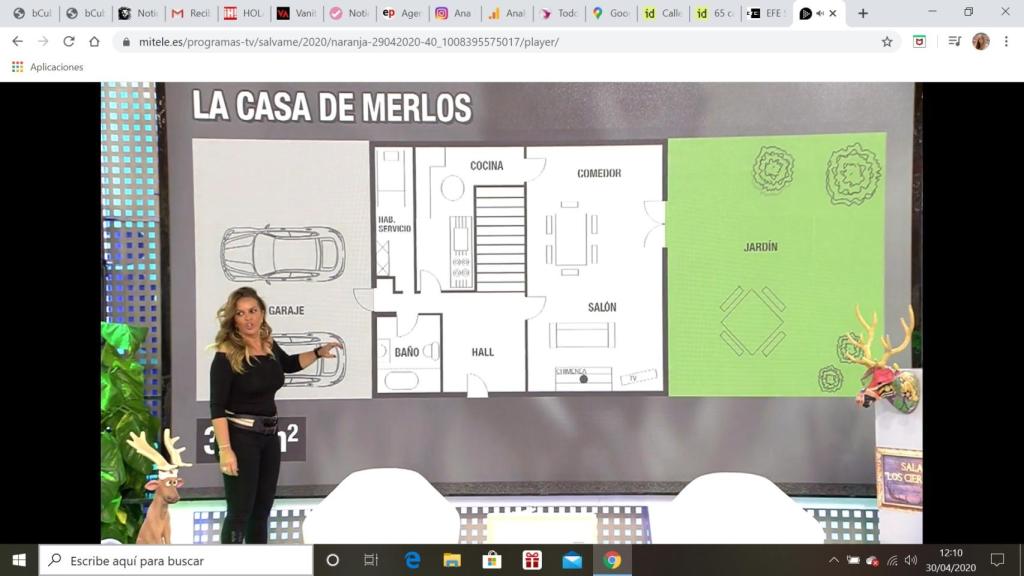Open Cortana circle on taskbar
Screen dimensions: 1024x576
(x=332, y=560)
